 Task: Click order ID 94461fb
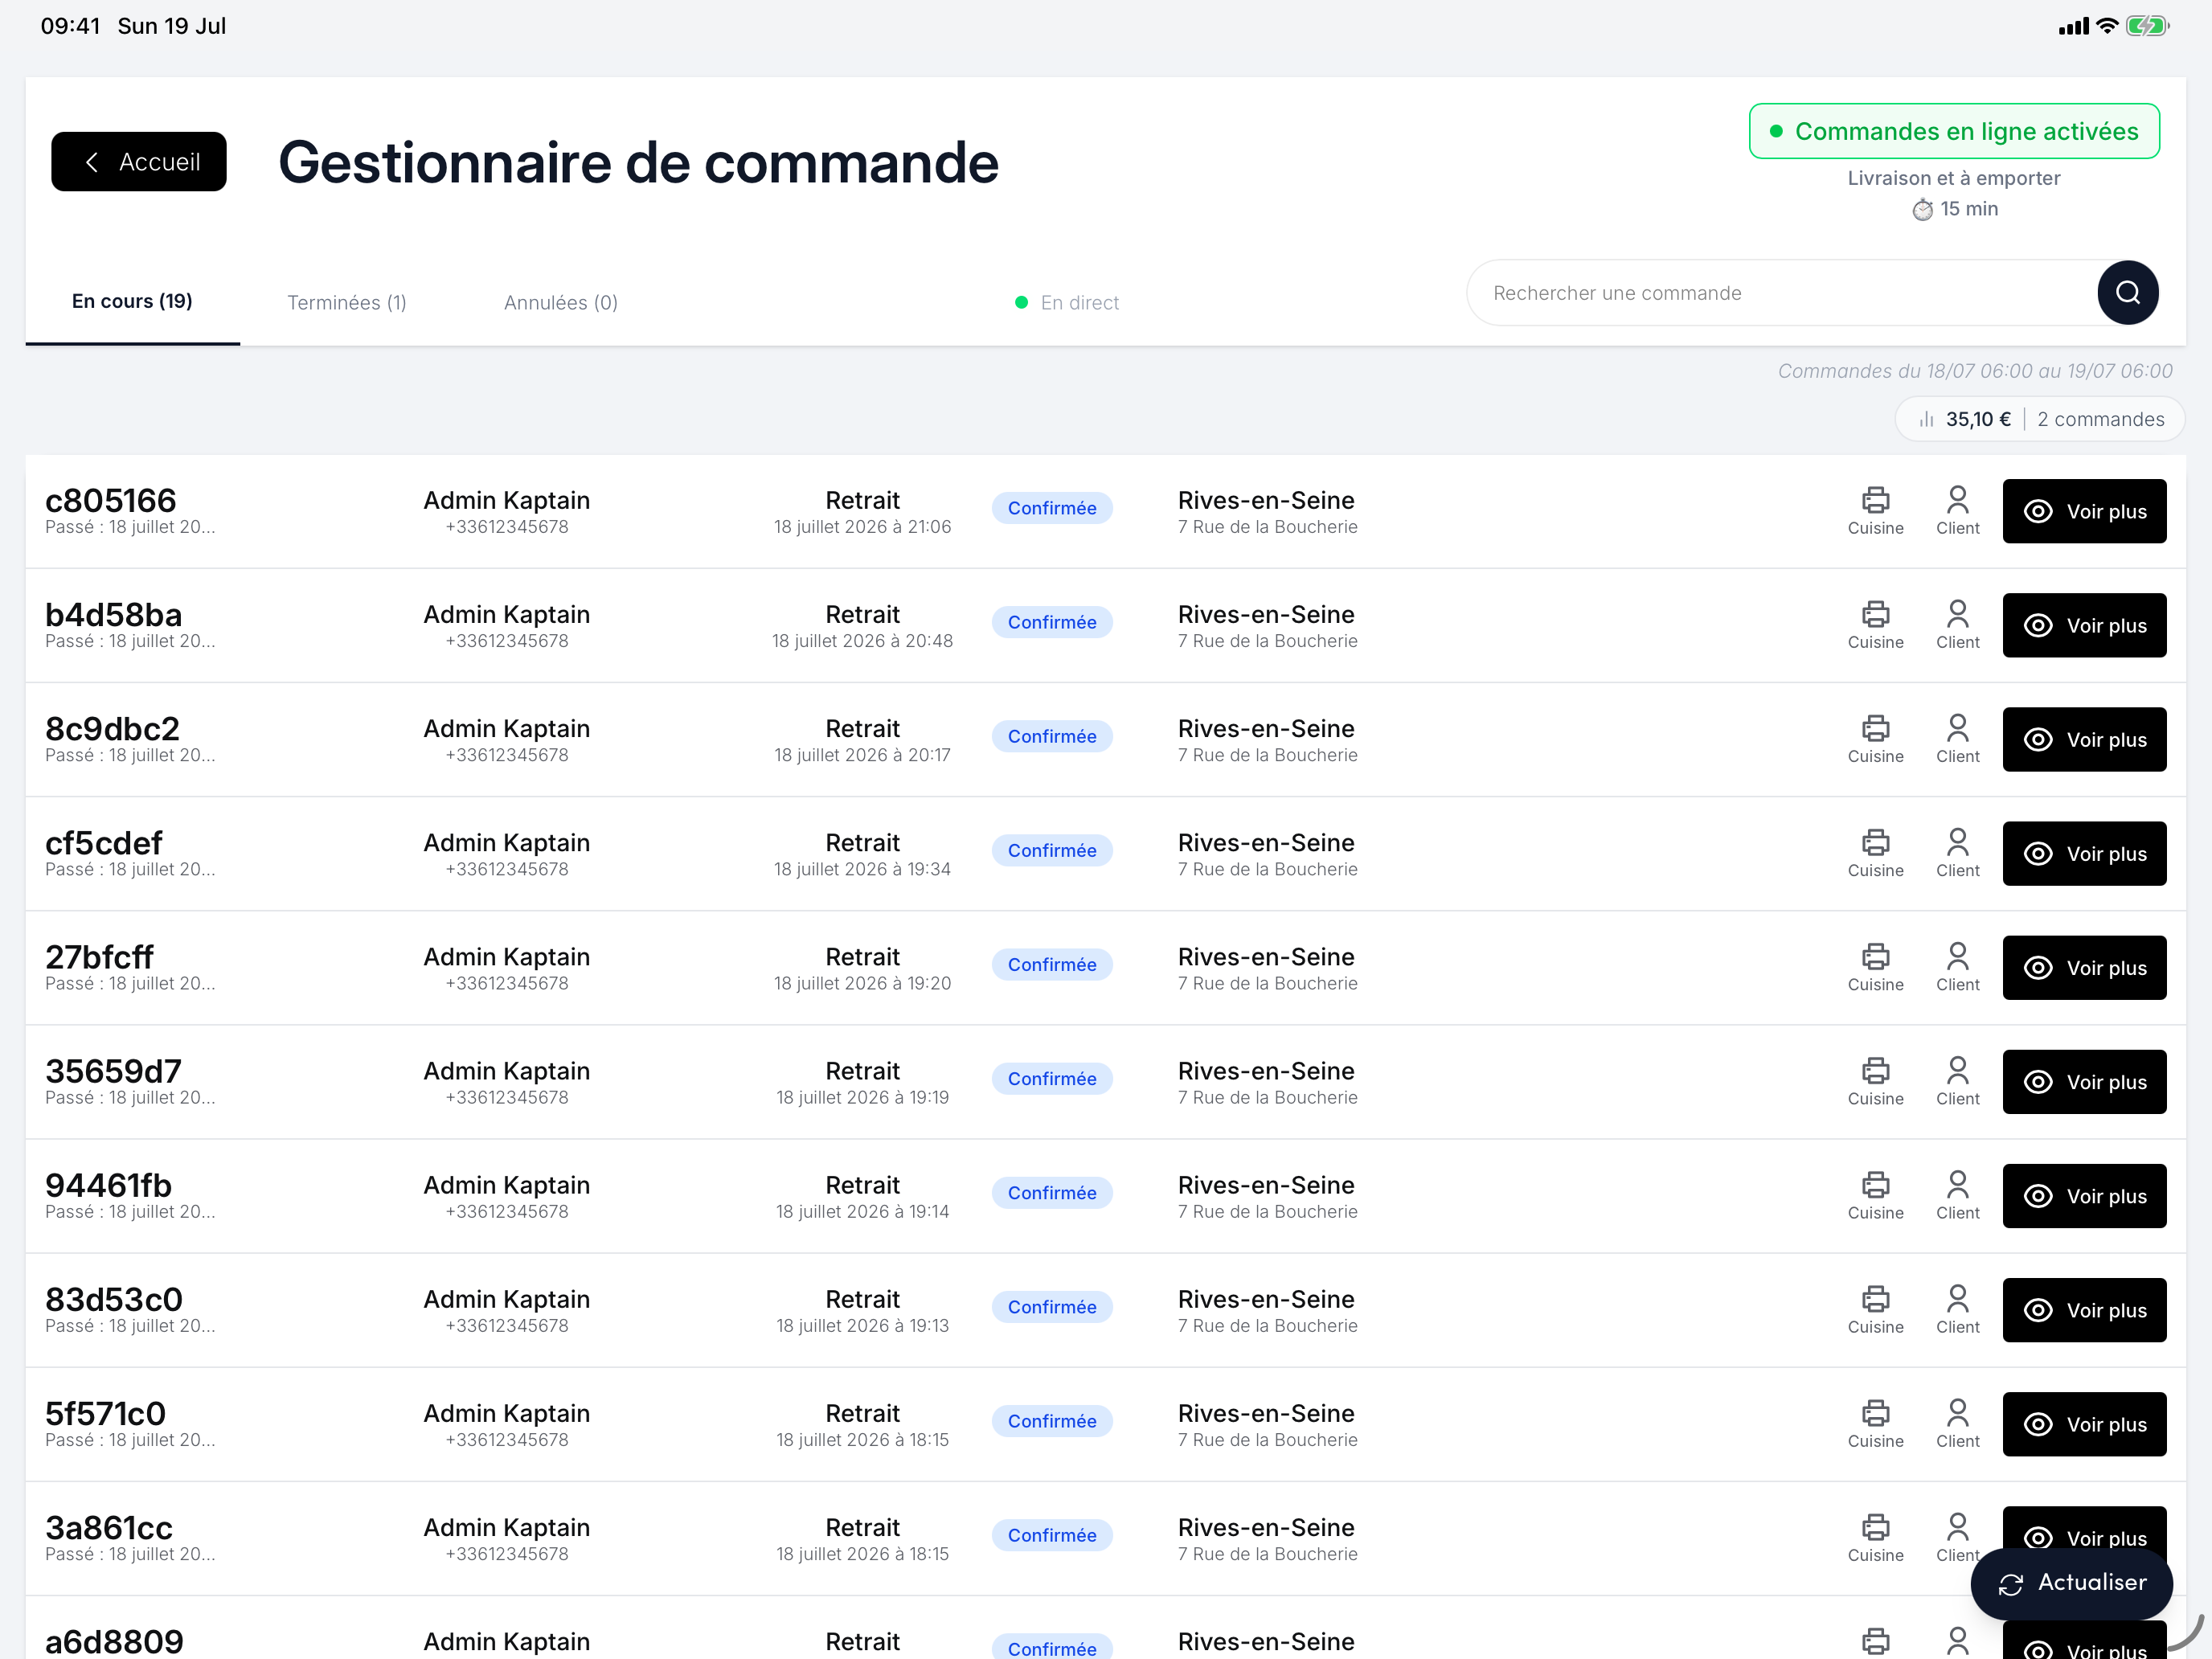click(x=108, y=1185)
